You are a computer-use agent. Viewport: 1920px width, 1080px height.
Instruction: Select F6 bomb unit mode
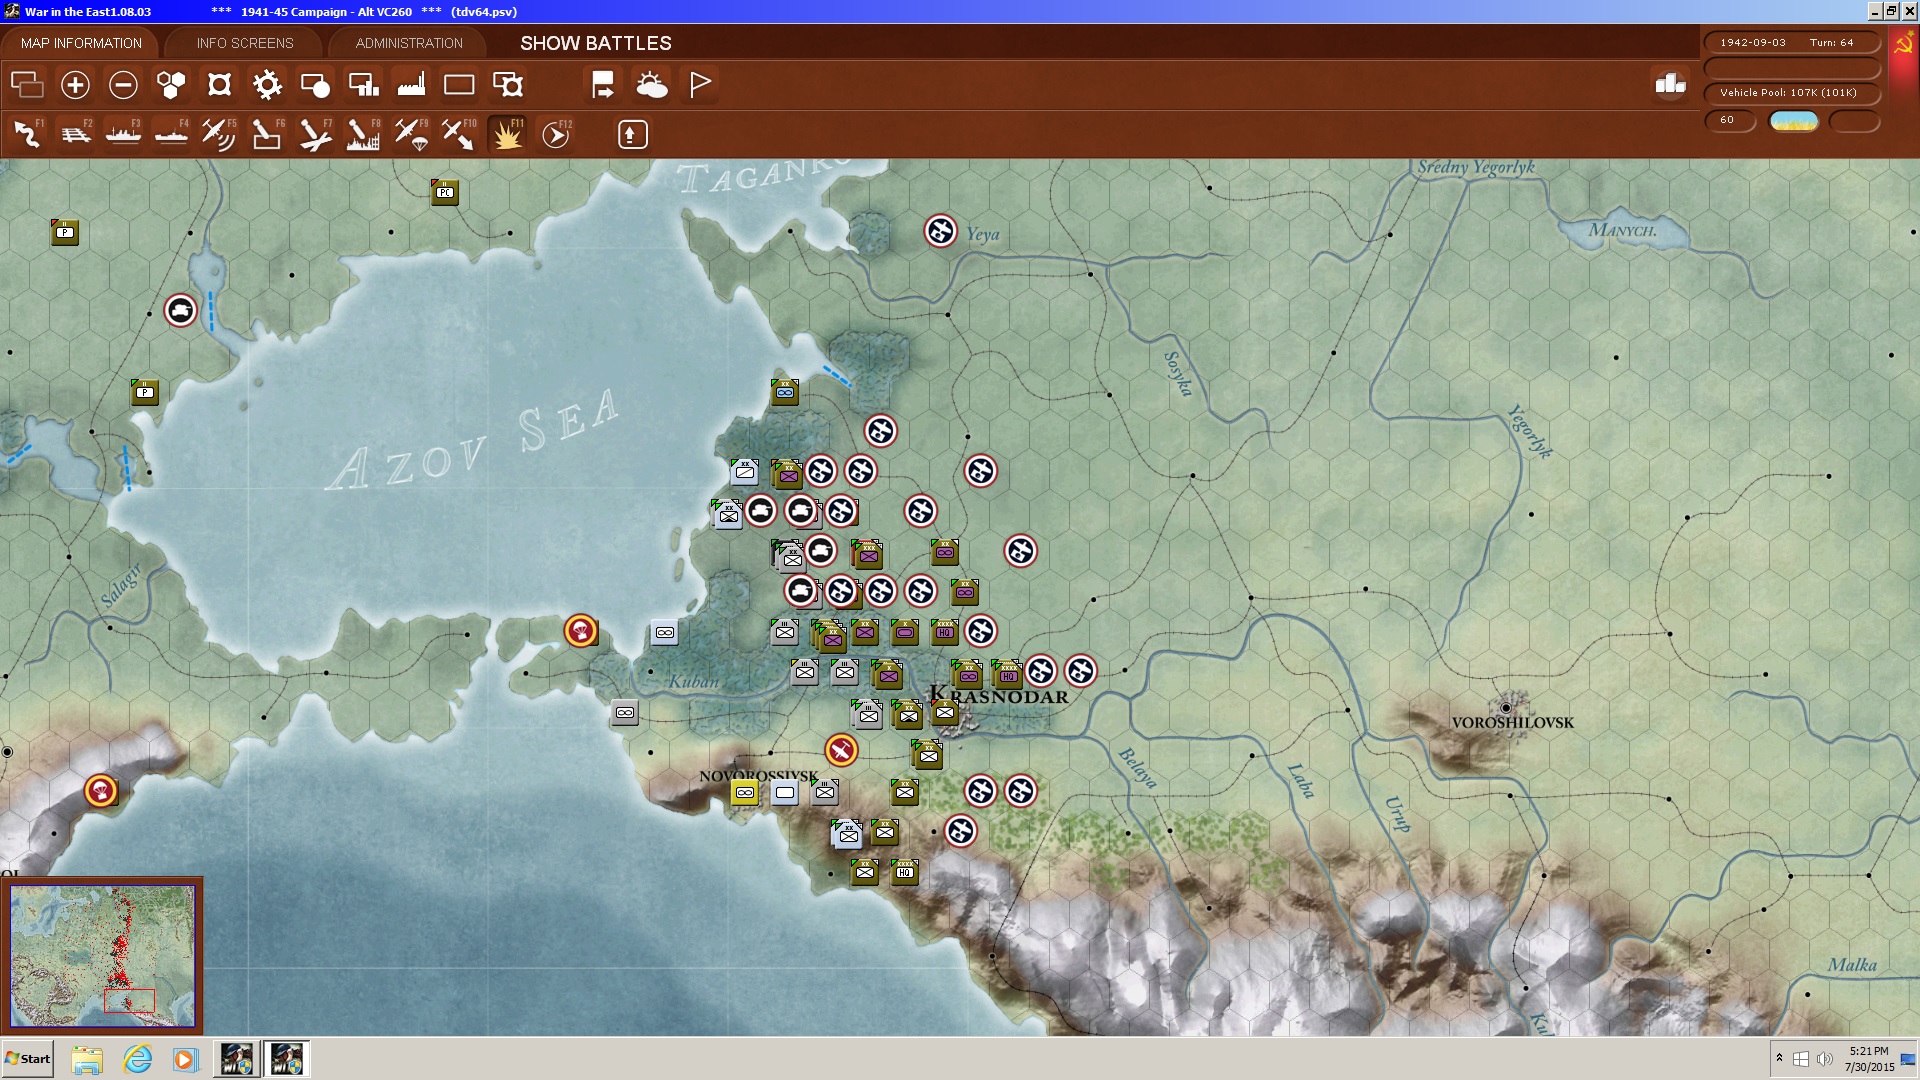point(267,134)
